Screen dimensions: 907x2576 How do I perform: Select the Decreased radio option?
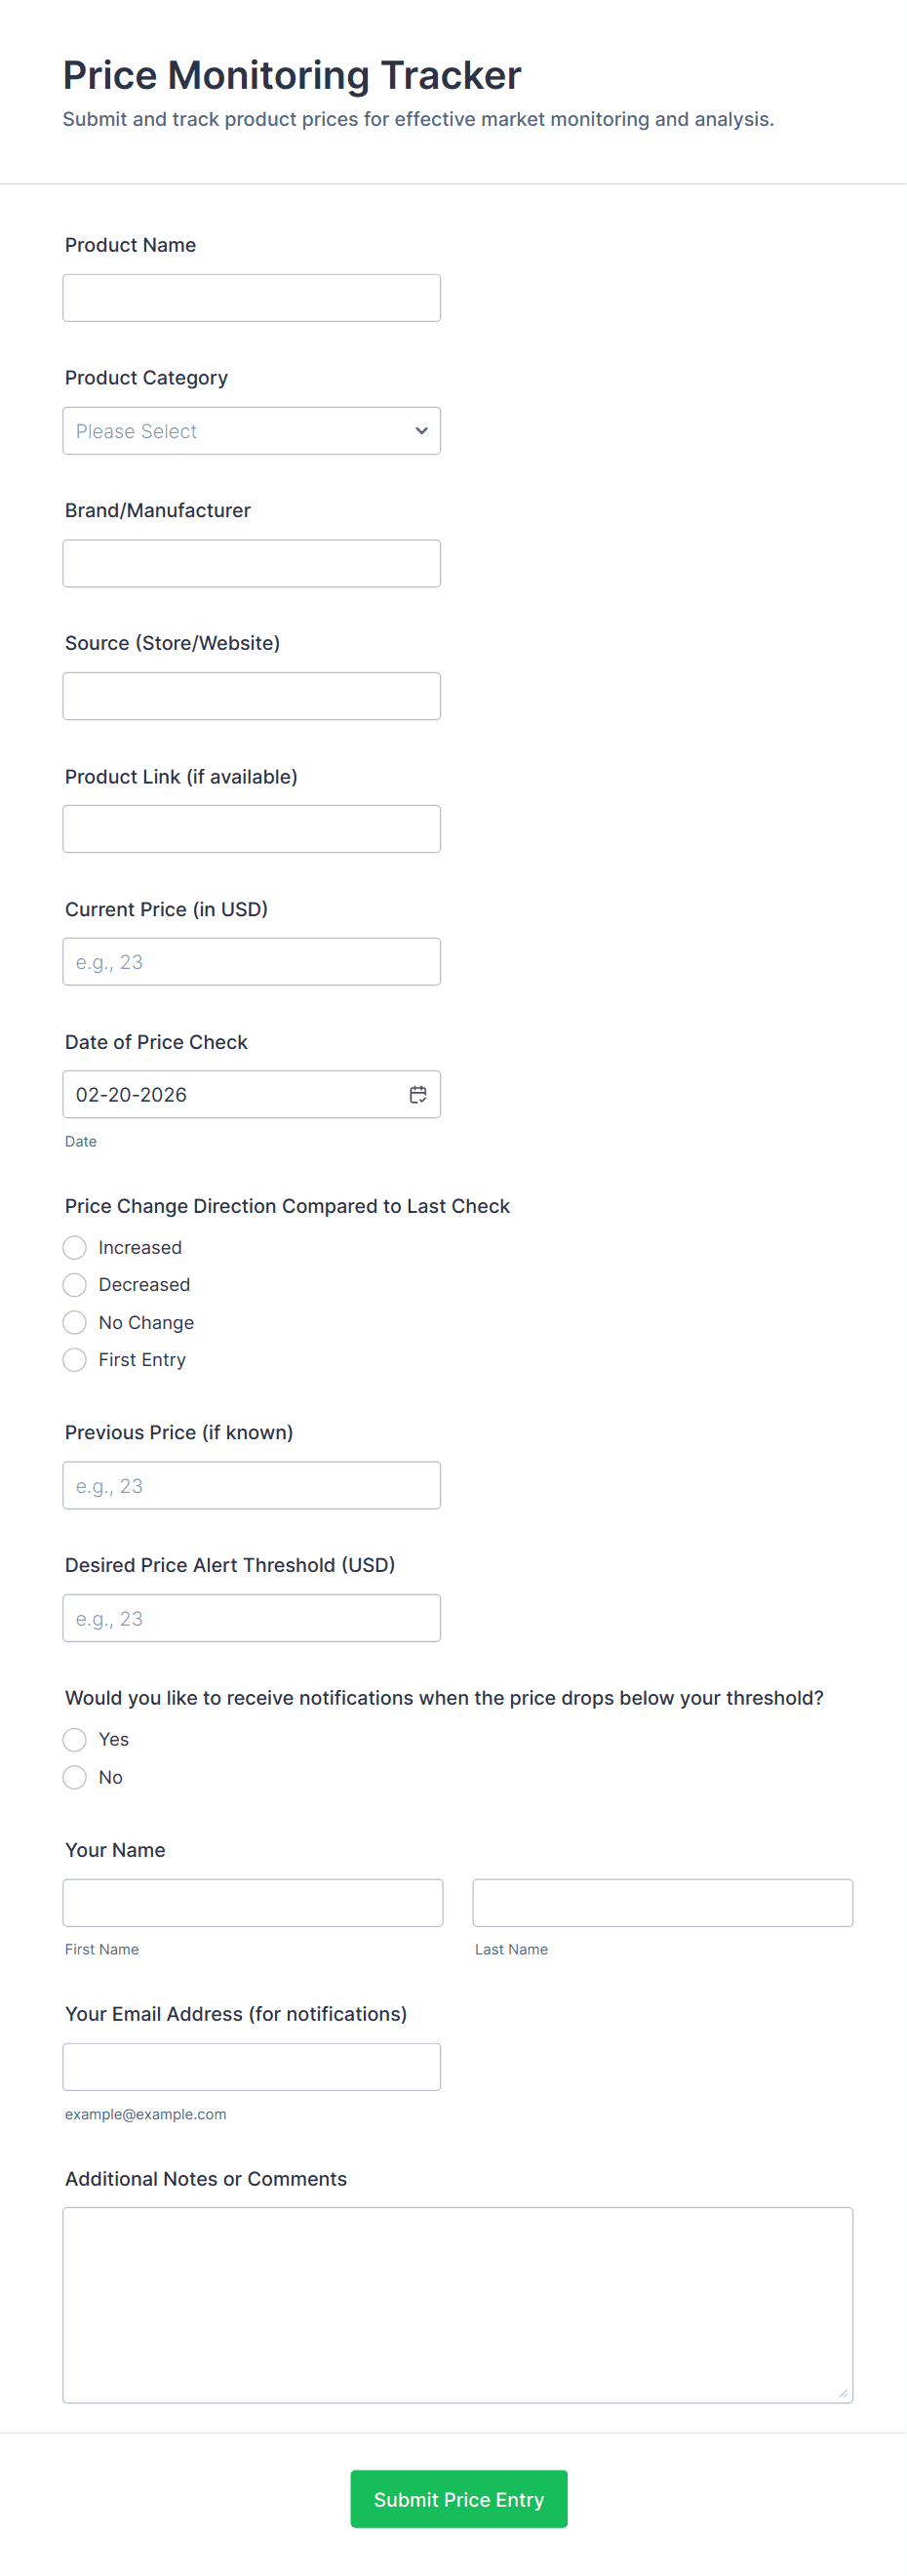[x=75, y=1284]
